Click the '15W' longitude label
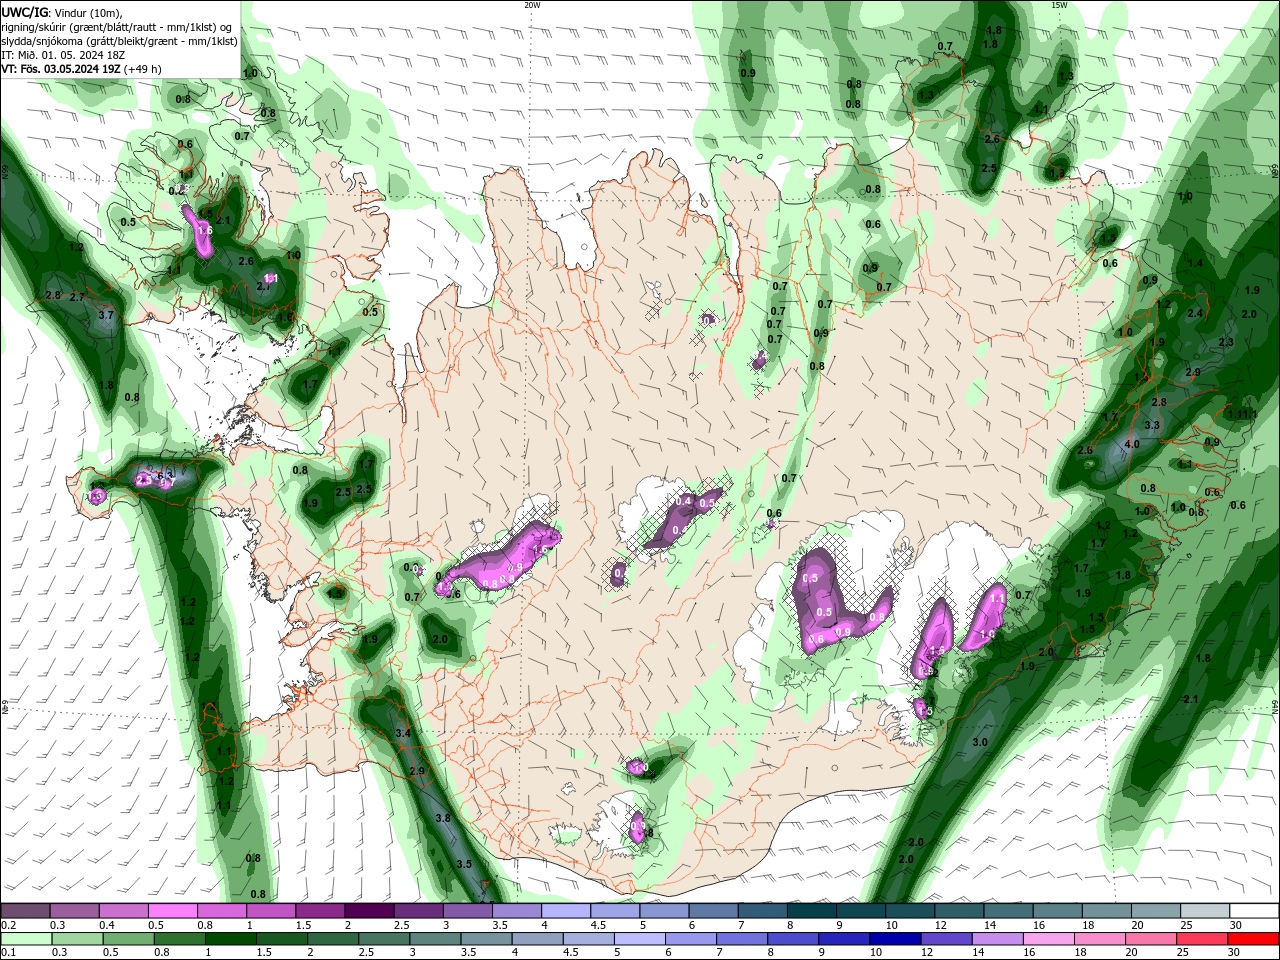This screenshot has height=960, width=1280. tap(1059, 5)
